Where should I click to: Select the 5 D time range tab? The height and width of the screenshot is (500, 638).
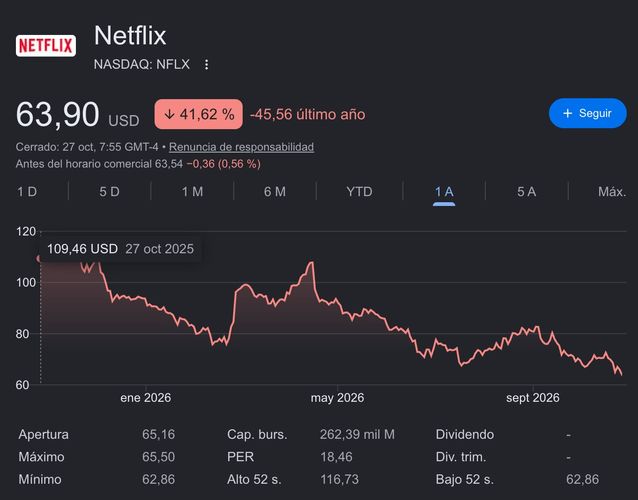(109, 192)
